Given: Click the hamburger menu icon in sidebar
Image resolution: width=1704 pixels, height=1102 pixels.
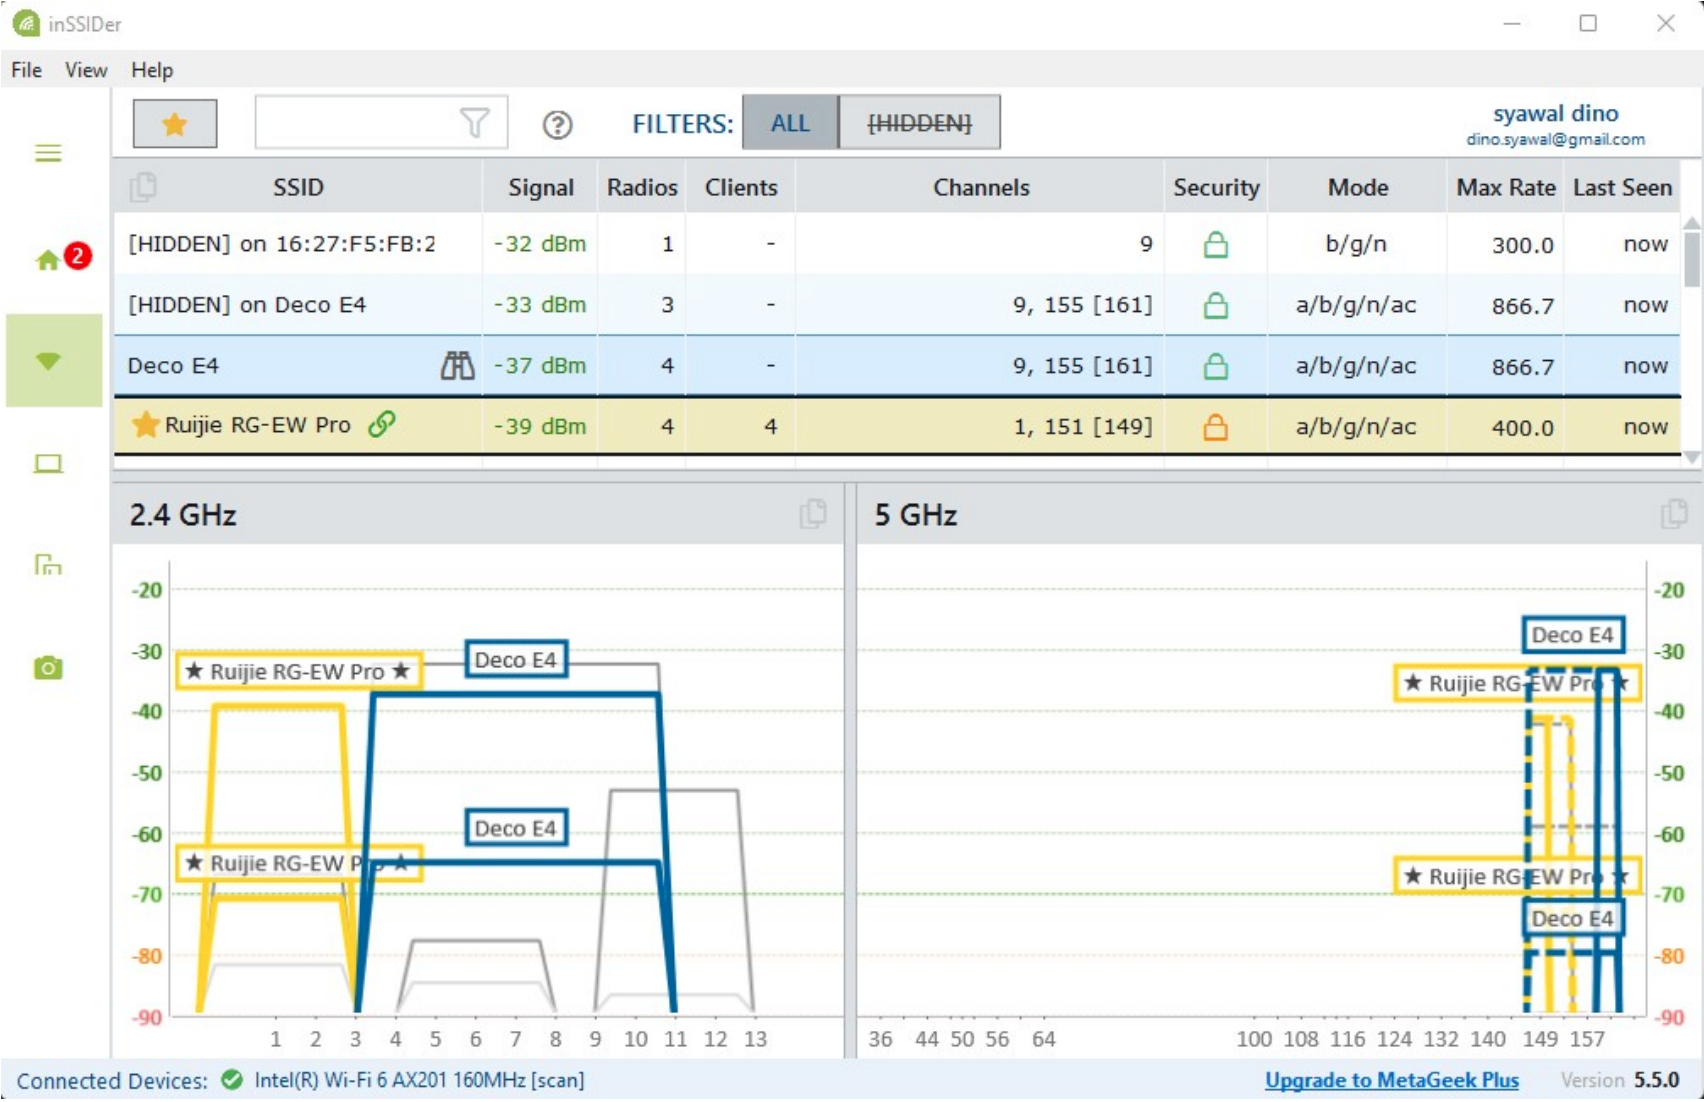Looking at the screenshot, I should click(48, 153).
